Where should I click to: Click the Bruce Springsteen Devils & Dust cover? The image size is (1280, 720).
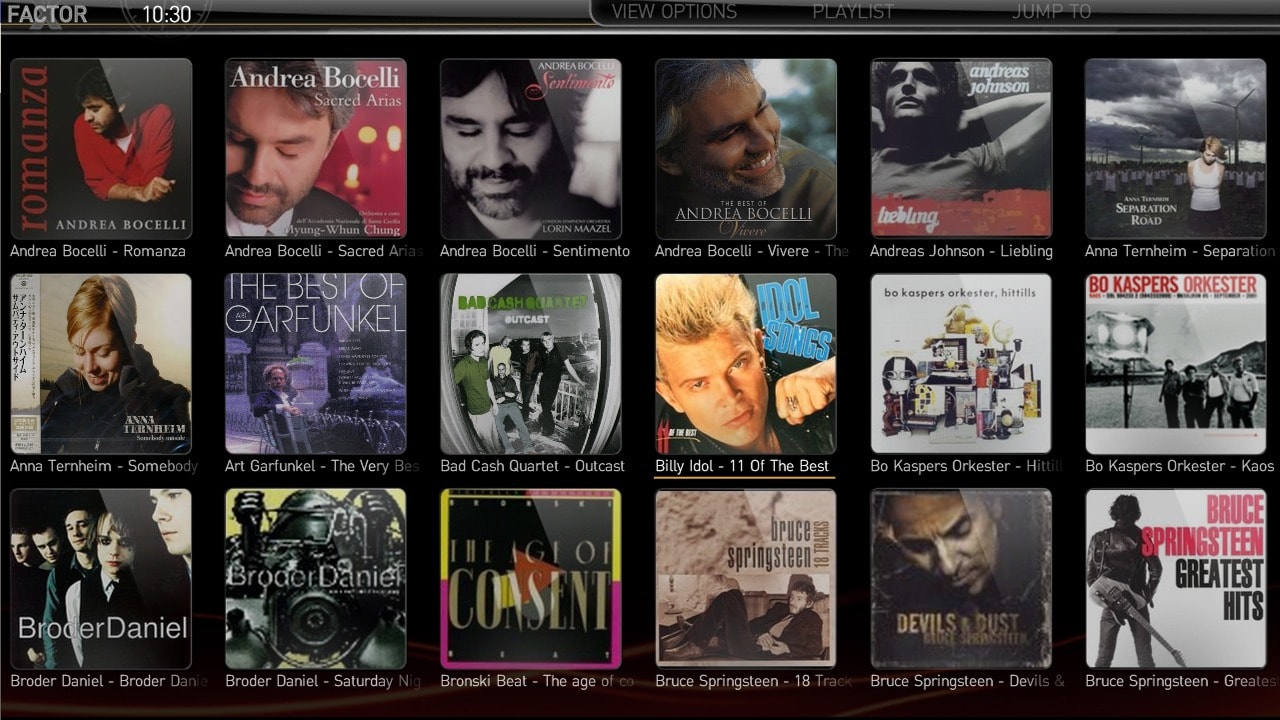961,578
